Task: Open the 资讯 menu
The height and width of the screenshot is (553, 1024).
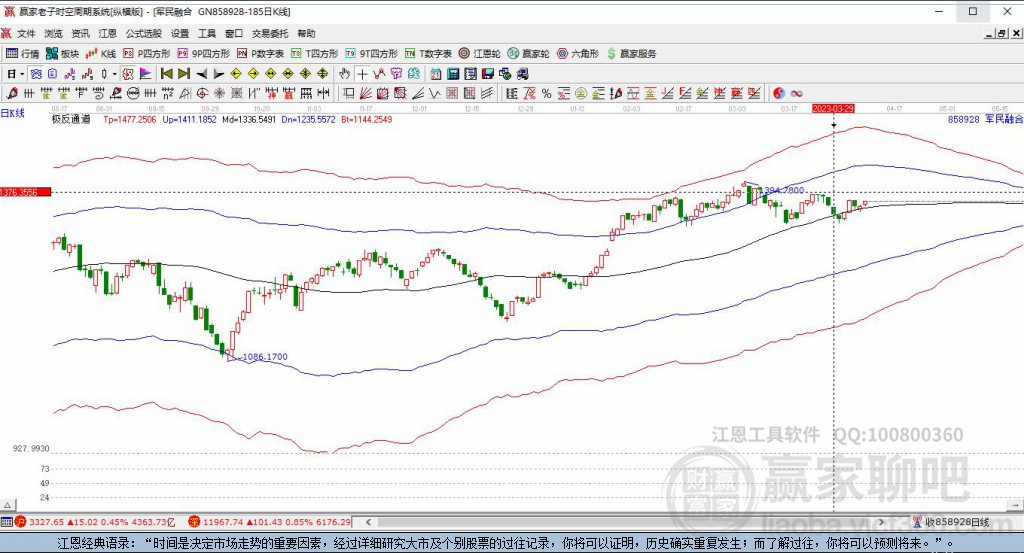Action: tap(80, 33)
